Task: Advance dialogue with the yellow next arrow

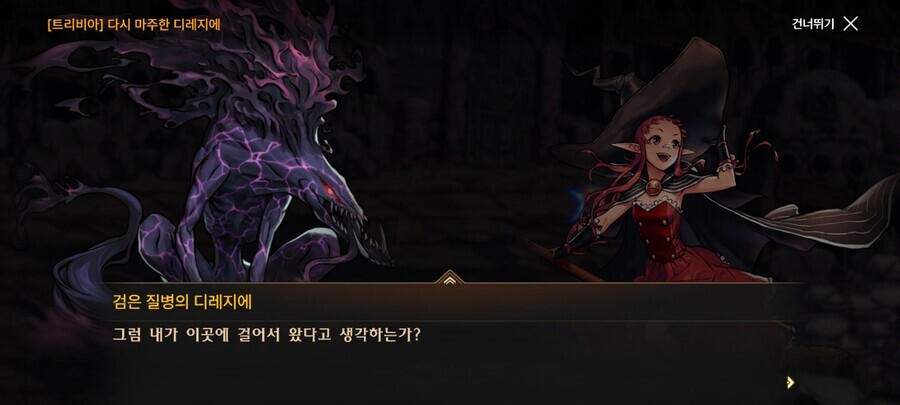Action: click(790, 382)
